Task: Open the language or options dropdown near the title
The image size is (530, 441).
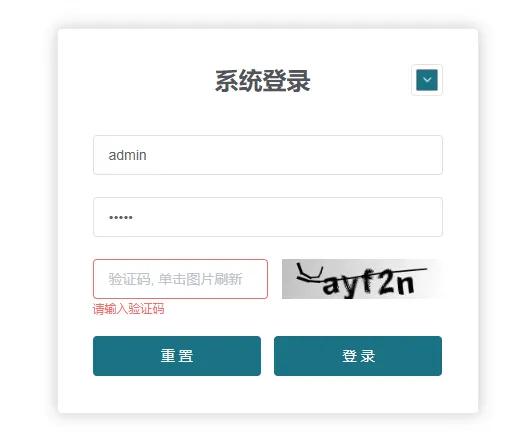Action: 427,80
